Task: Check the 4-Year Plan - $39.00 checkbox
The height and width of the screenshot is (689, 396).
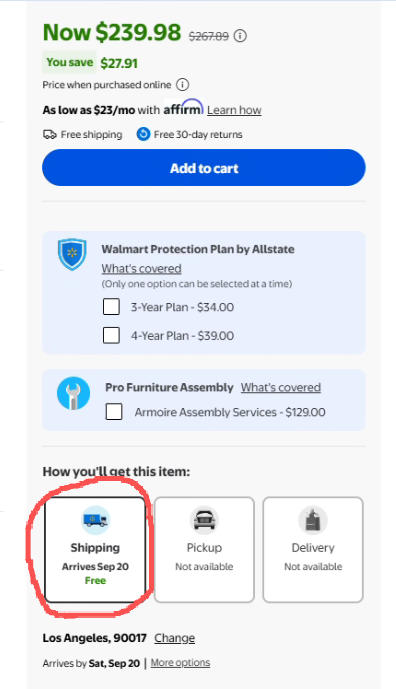Action: point(111,336)
